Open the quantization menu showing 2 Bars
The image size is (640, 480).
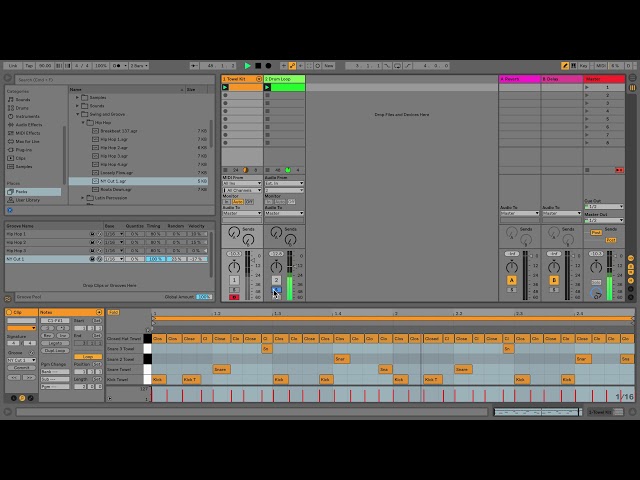pyautogui.click(x=139, y=66)
